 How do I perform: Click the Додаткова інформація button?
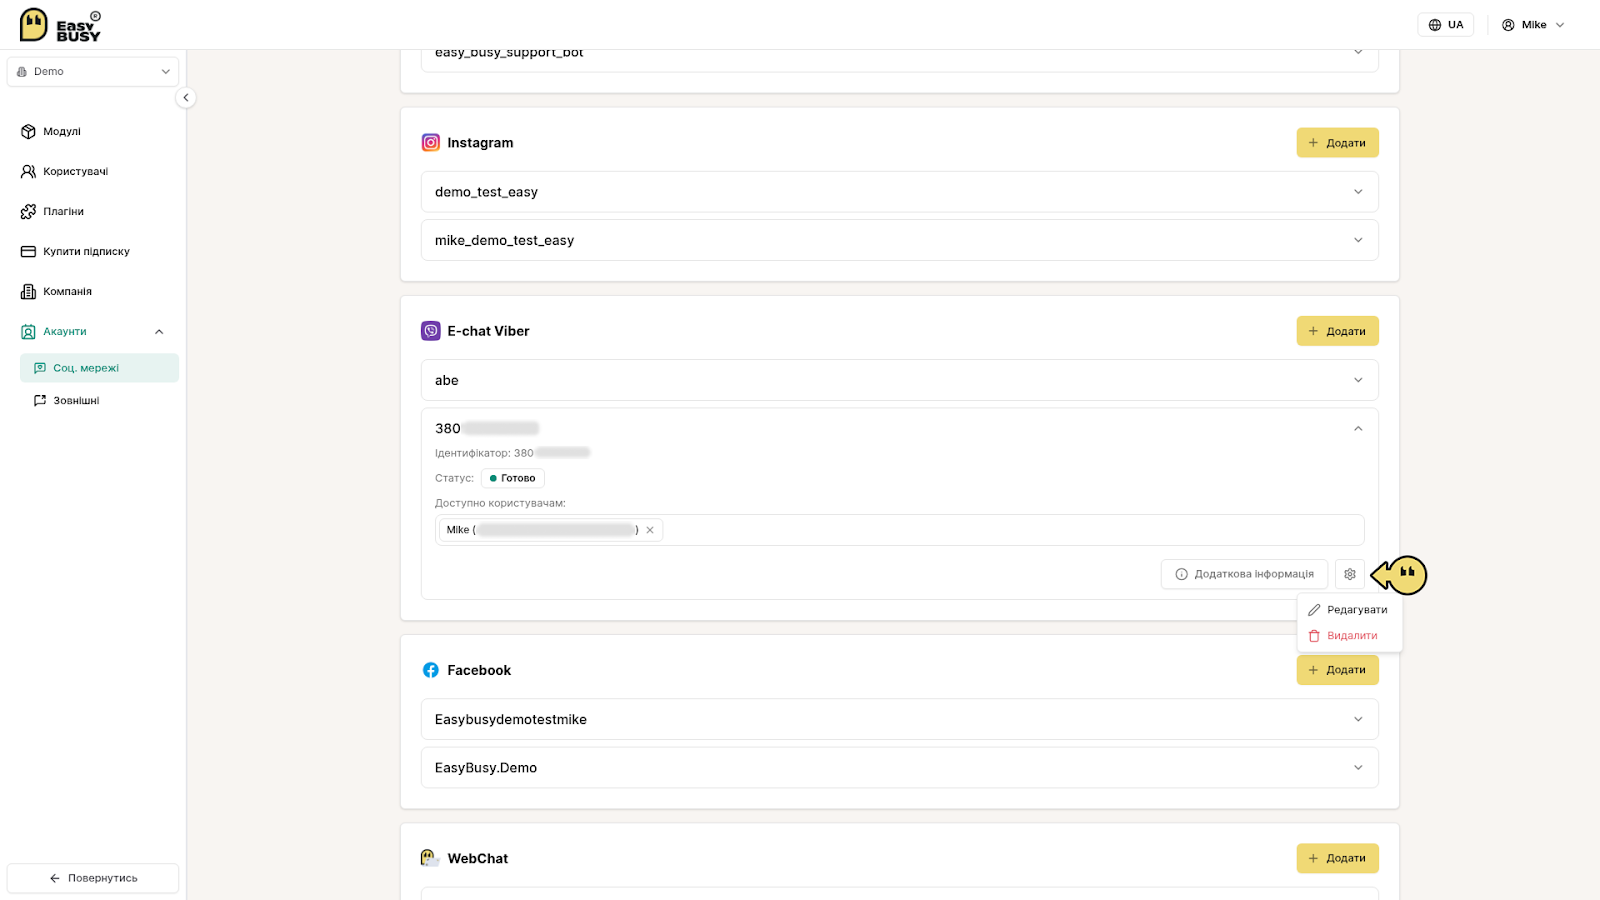click(x=1244, y=574)
